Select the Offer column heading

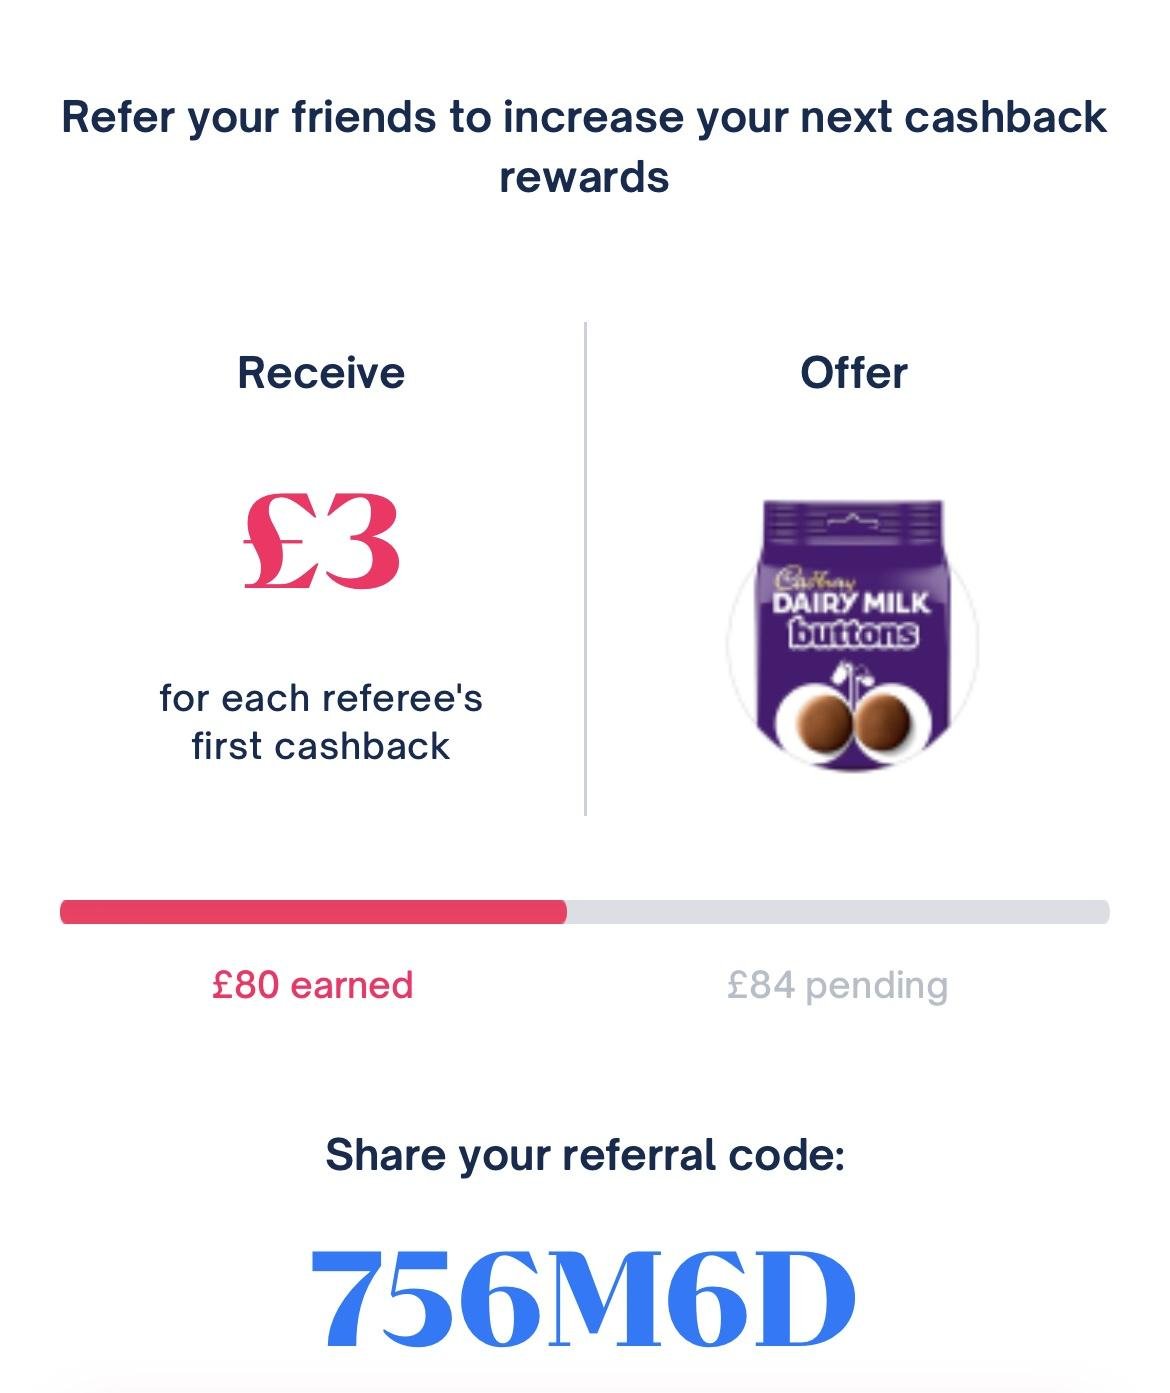pyautogui.click(x=853, y=373)
